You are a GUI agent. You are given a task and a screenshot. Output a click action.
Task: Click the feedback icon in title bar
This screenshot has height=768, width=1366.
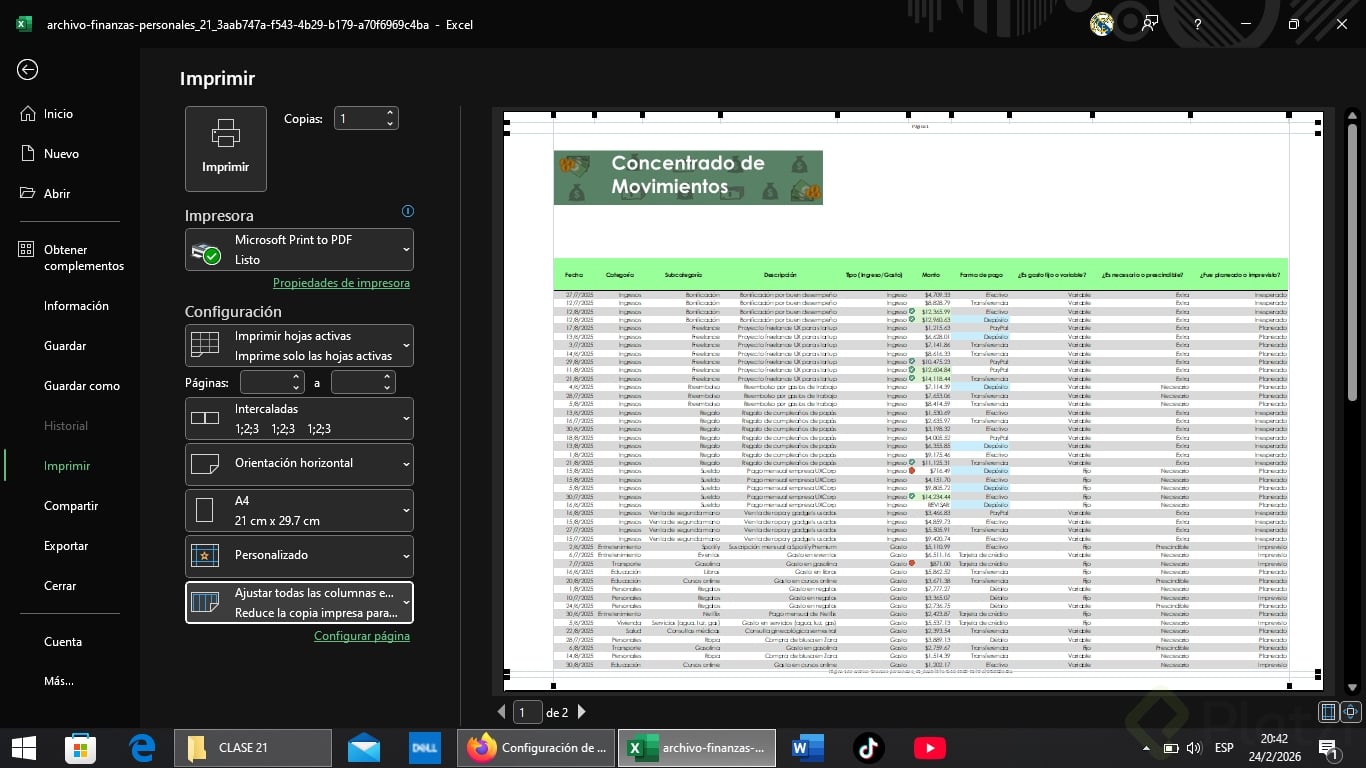(x=1150, y=24)
